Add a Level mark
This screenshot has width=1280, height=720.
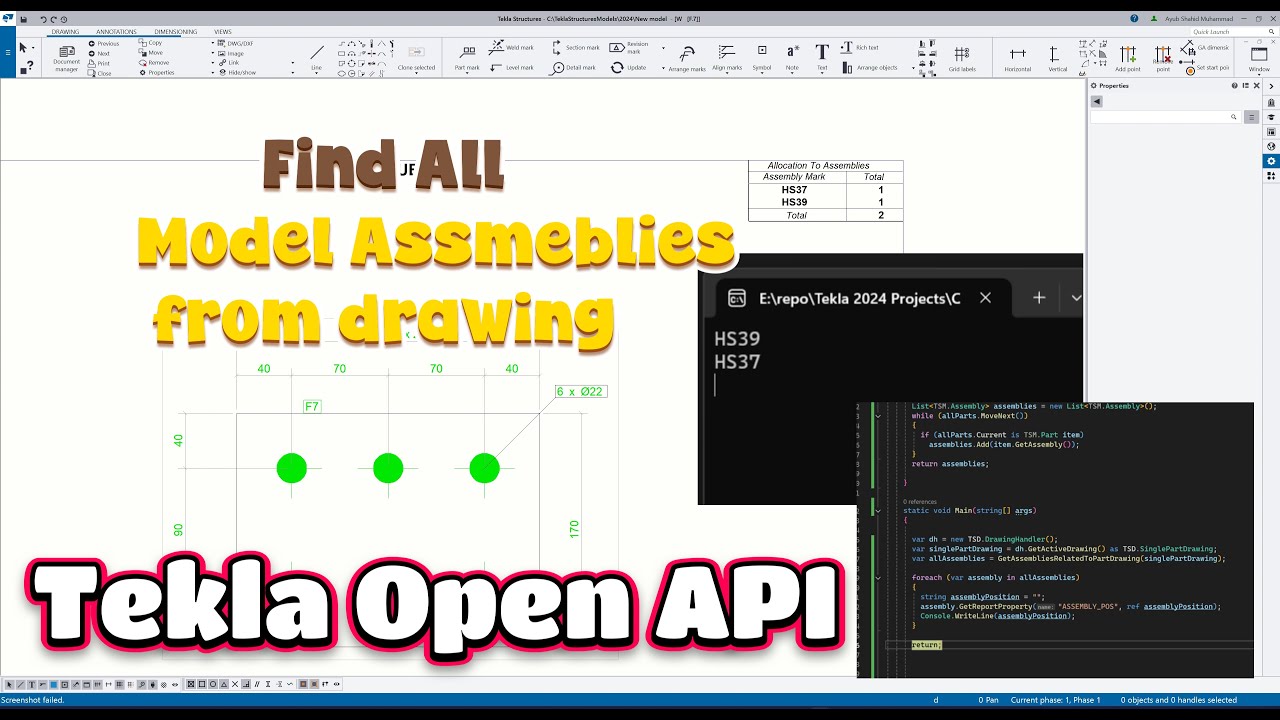click(x=512, y=67)
